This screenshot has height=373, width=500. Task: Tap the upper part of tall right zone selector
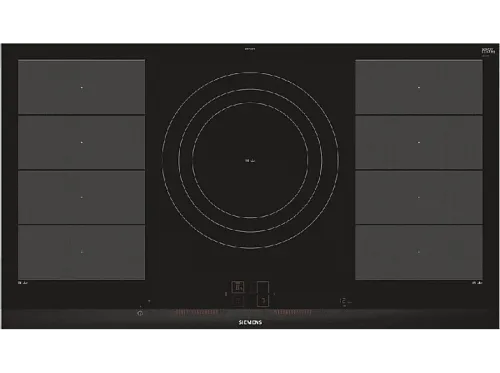pyautogui.click(x=263, y=287)
